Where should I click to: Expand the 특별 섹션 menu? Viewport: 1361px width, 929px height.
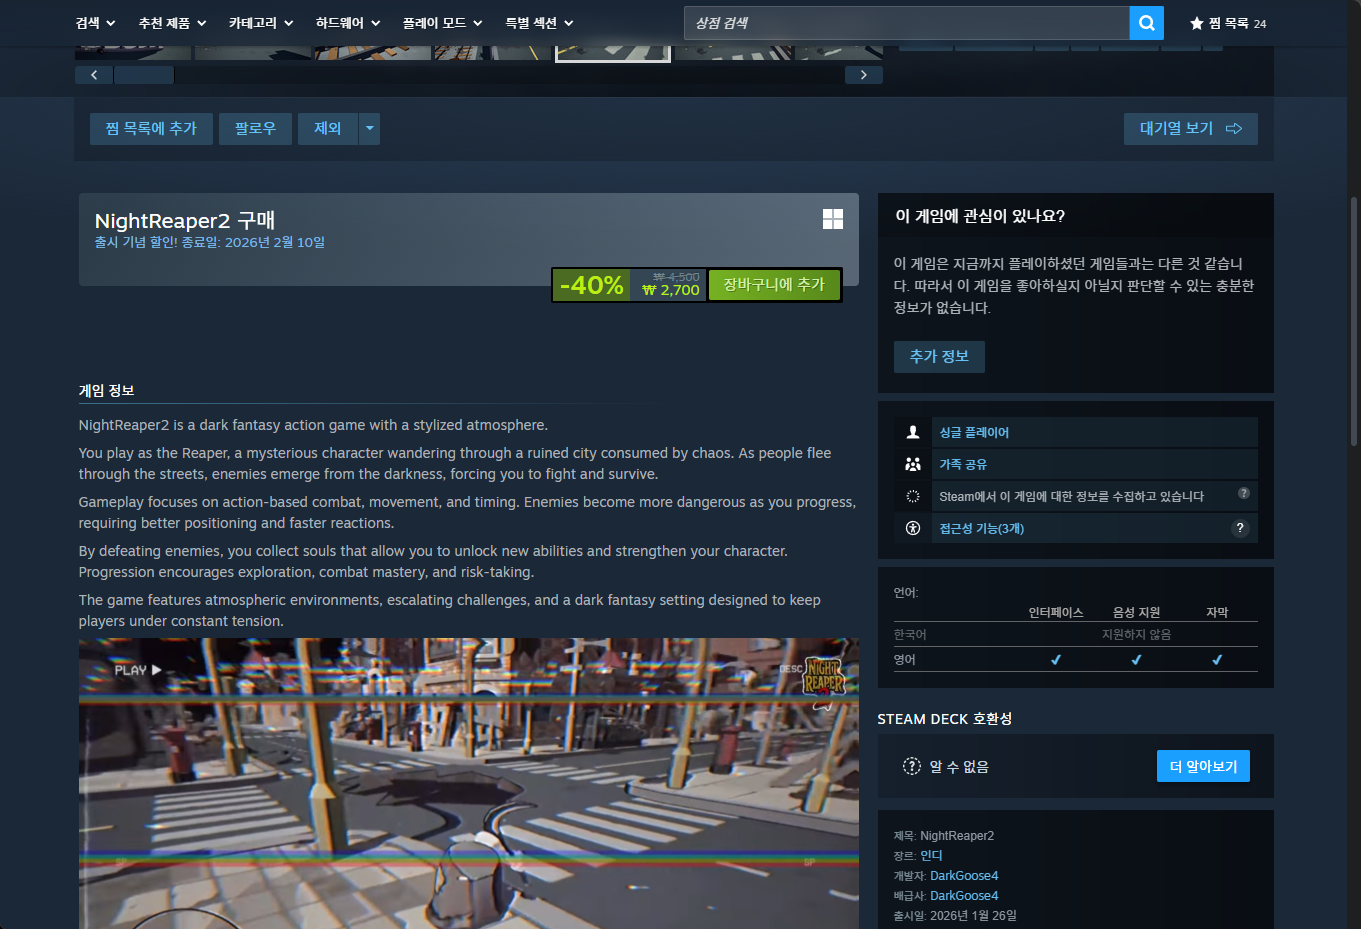coord(540,23)
